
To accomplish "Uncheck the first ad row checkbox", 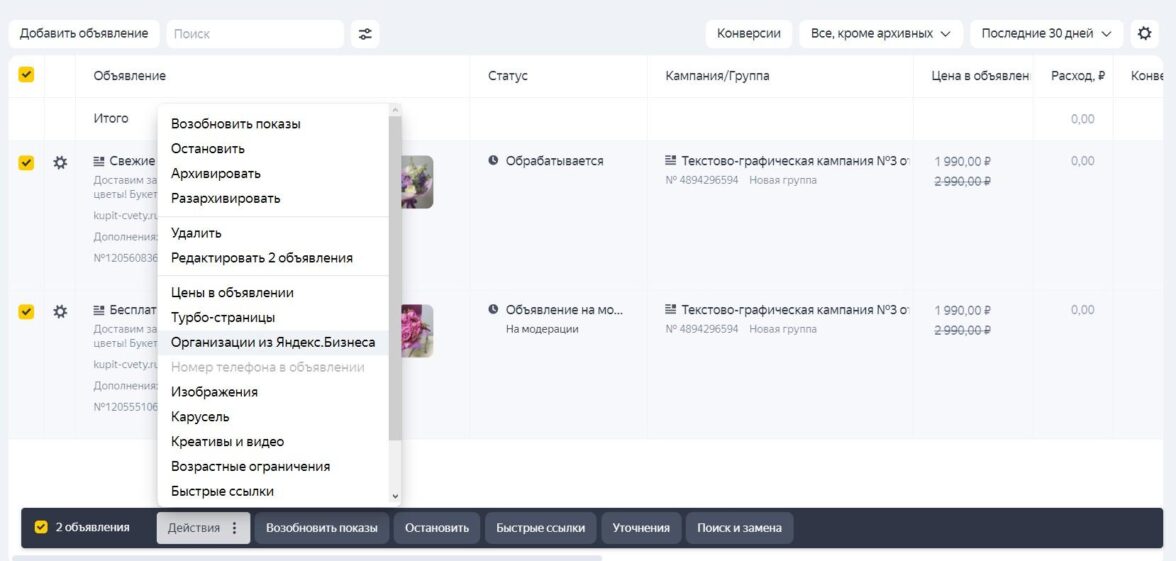I will point(26,162).
